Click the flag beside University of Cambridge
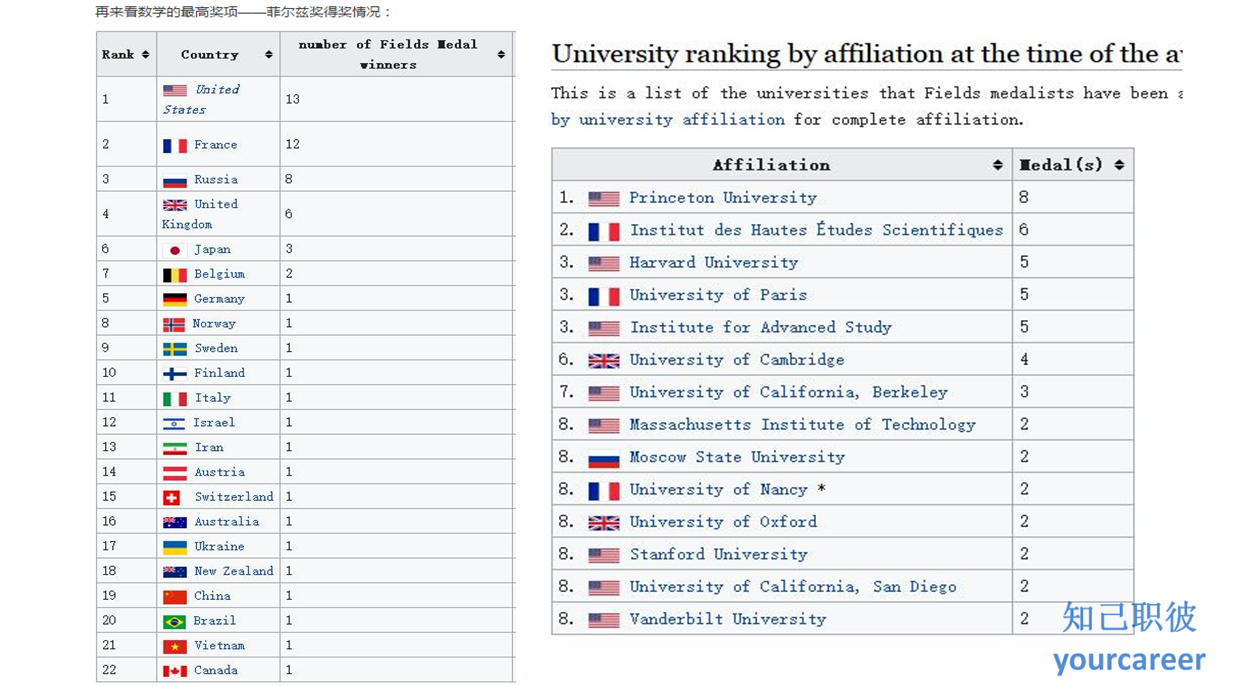 [x=604, y=361]
